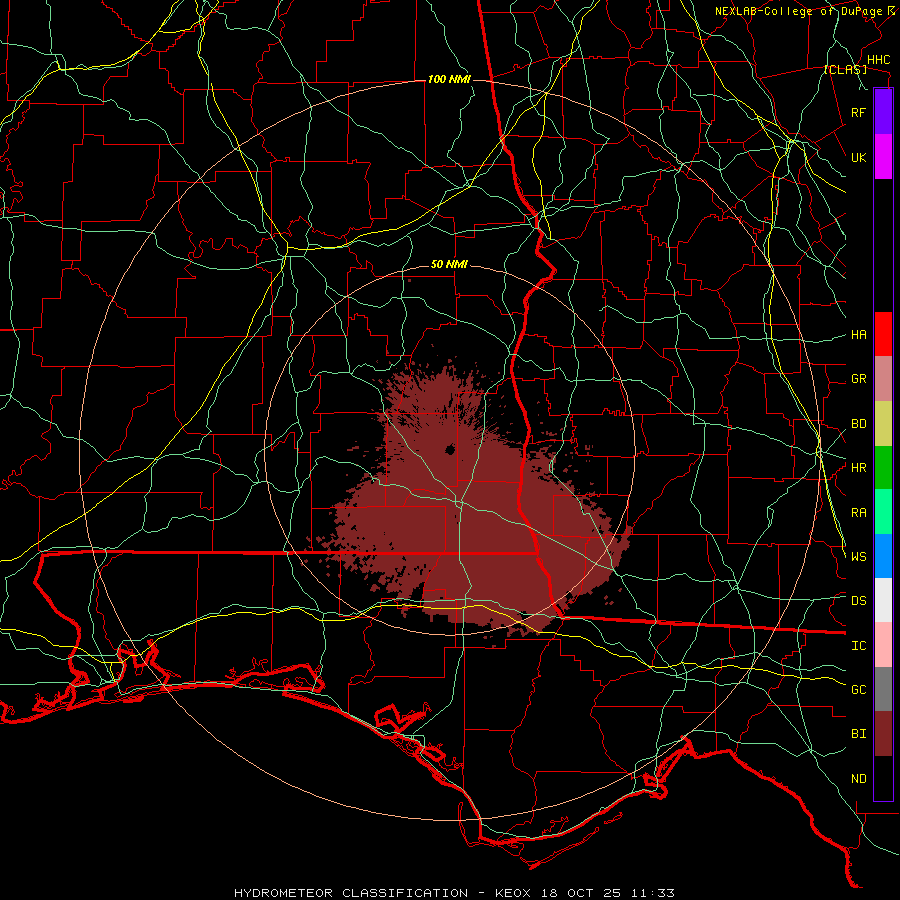Click the HR green legend swatch
The height and width of the screenshot is (900, 900).
pyautogui.click(x=883, y=468)
